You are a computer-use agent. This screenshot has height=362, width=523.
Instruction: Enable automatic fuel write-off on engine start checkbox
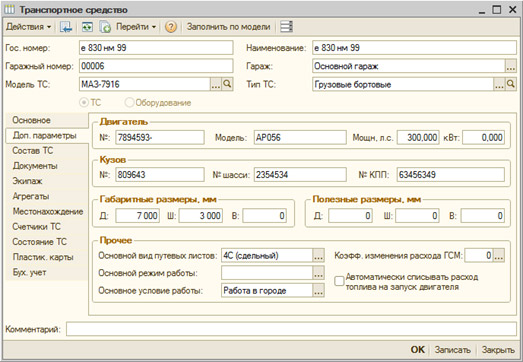339,281
